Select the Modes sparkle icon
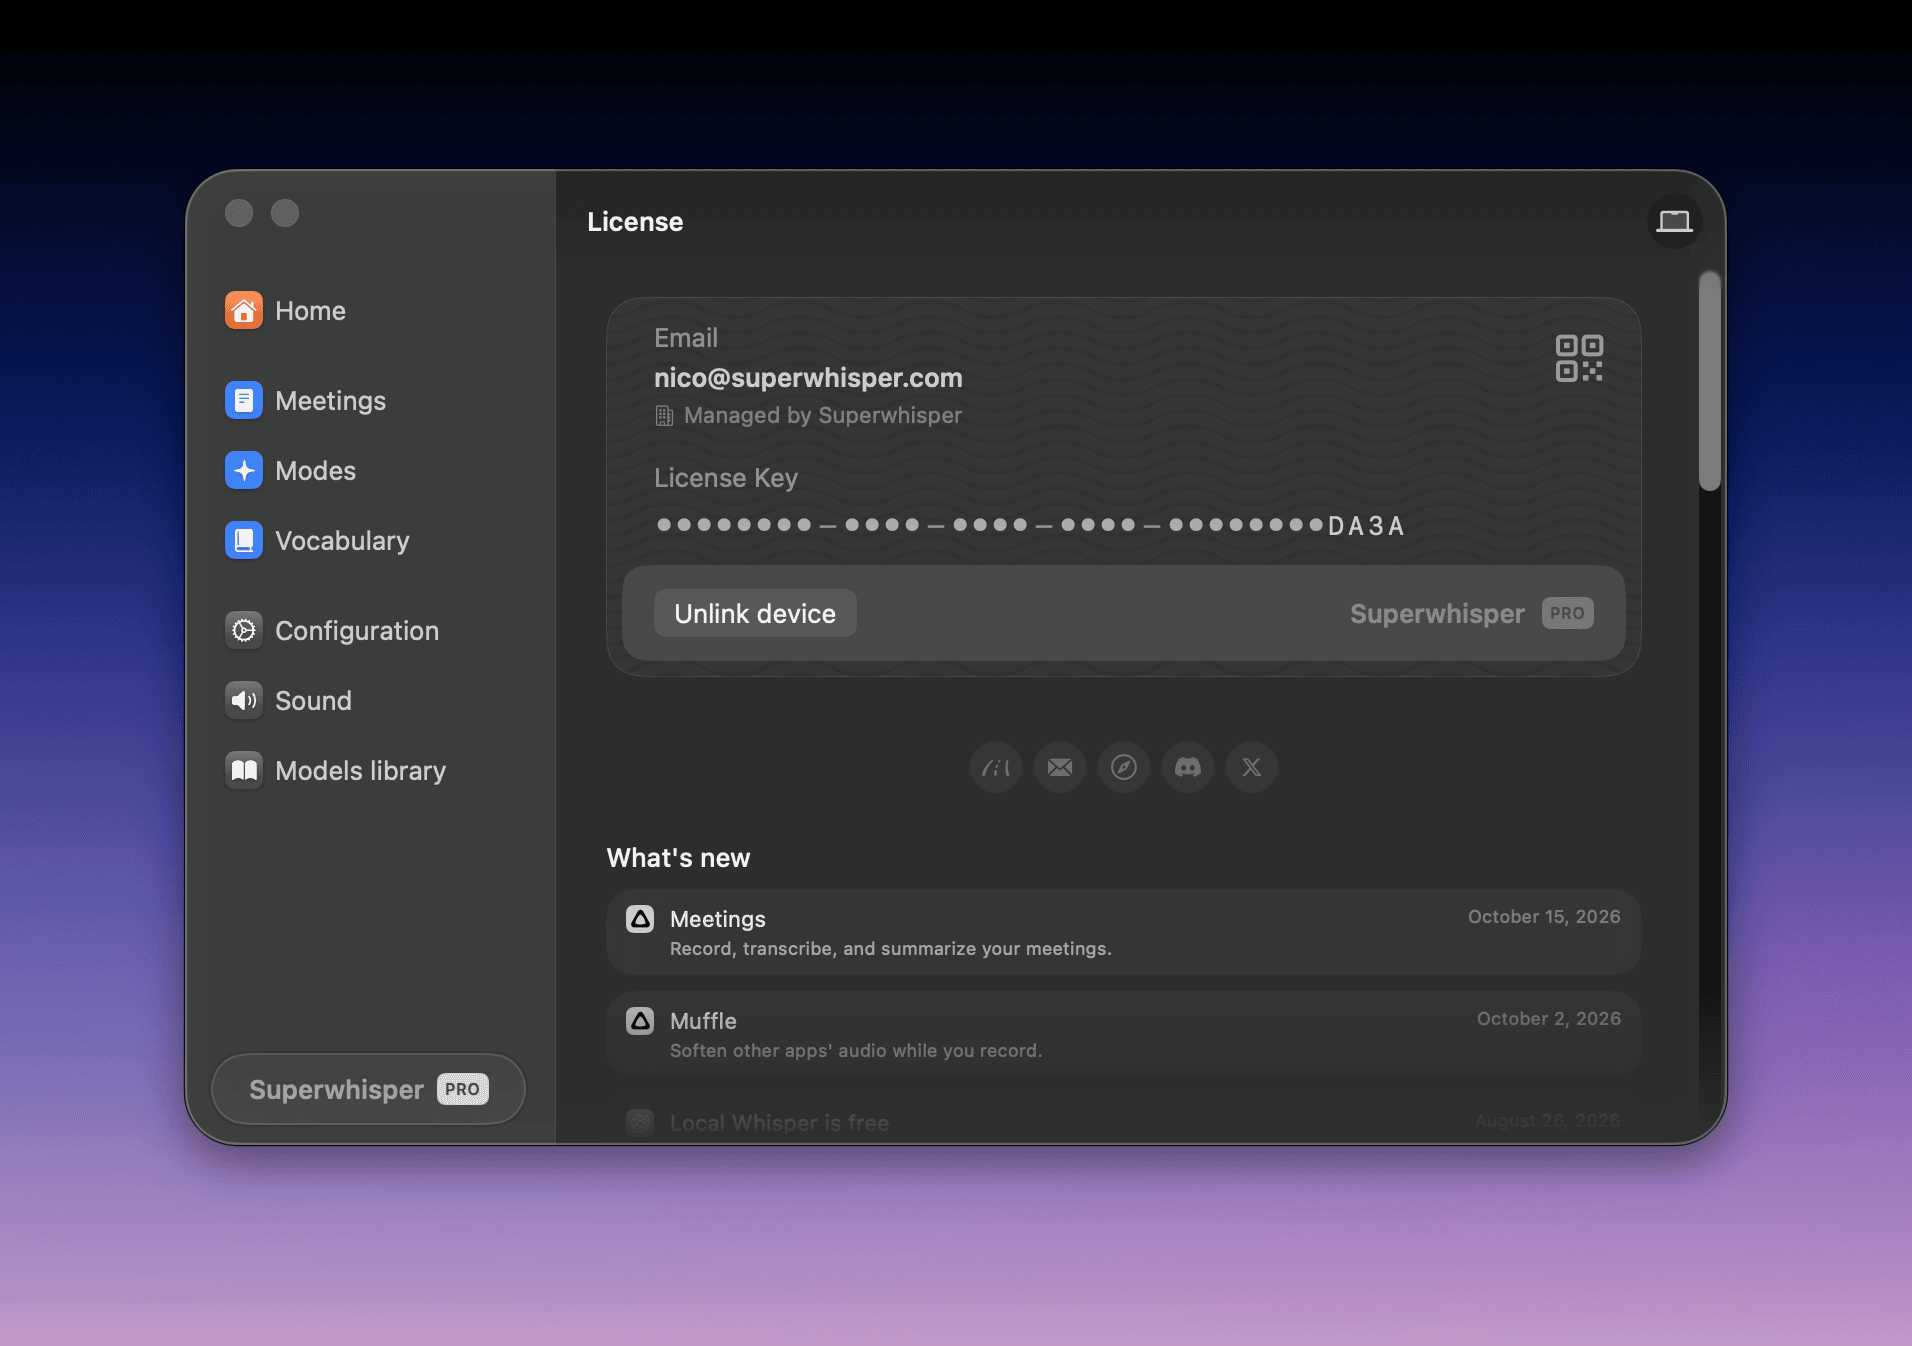The image size is (1912, 1346). (x=244, y=471)
